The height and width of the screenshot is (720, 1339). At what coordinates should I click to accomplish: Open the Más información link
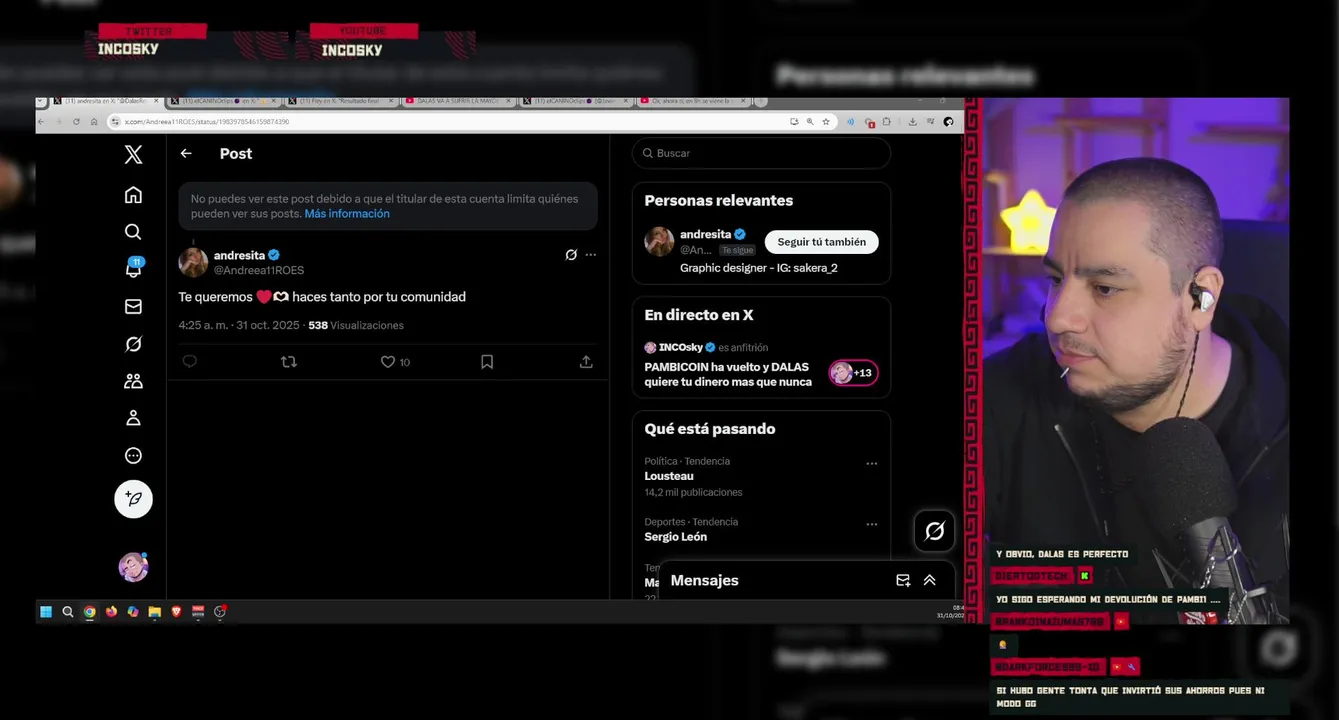point(347,214)
